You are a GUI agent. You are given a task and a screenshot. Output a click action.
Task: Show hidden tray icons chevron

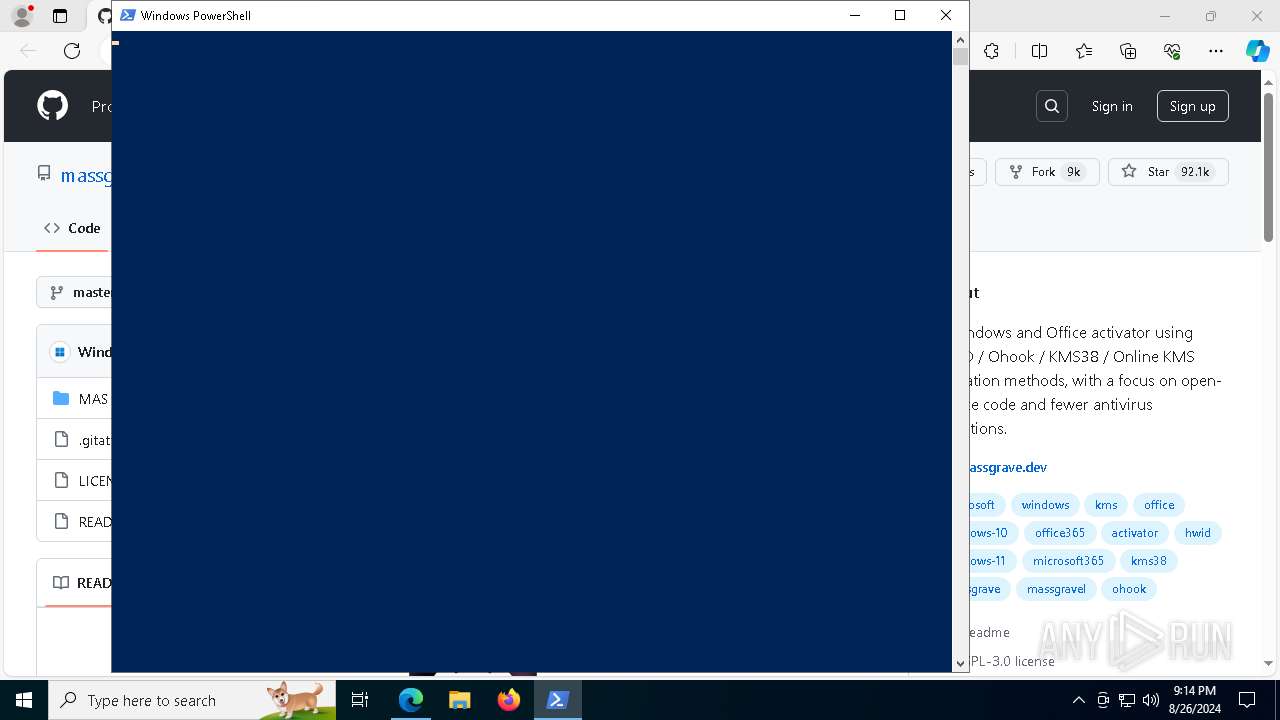click(1078, 700)
